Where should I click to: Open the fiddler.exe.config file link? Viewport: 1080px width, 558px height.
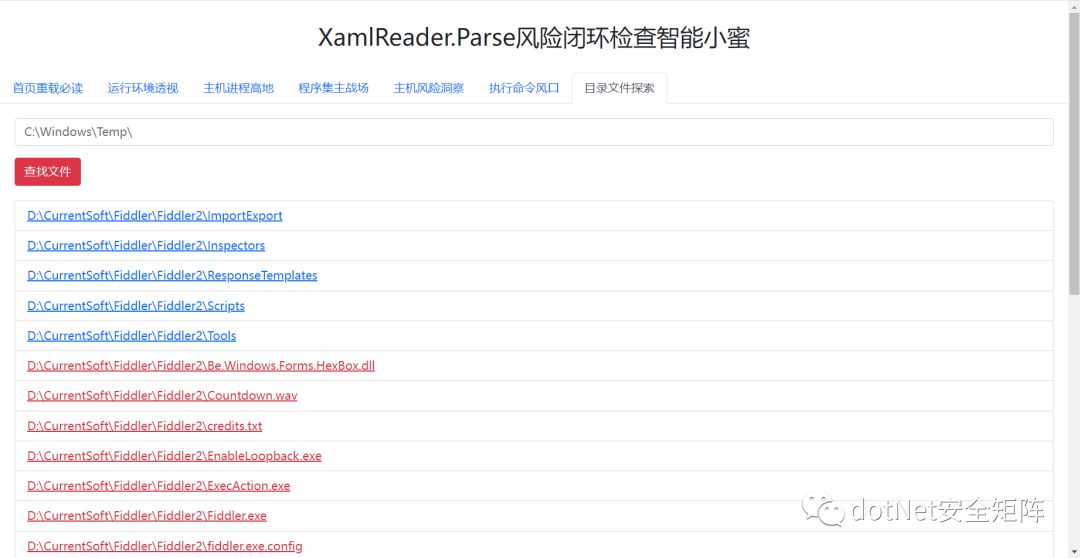(x=165, y=546)
